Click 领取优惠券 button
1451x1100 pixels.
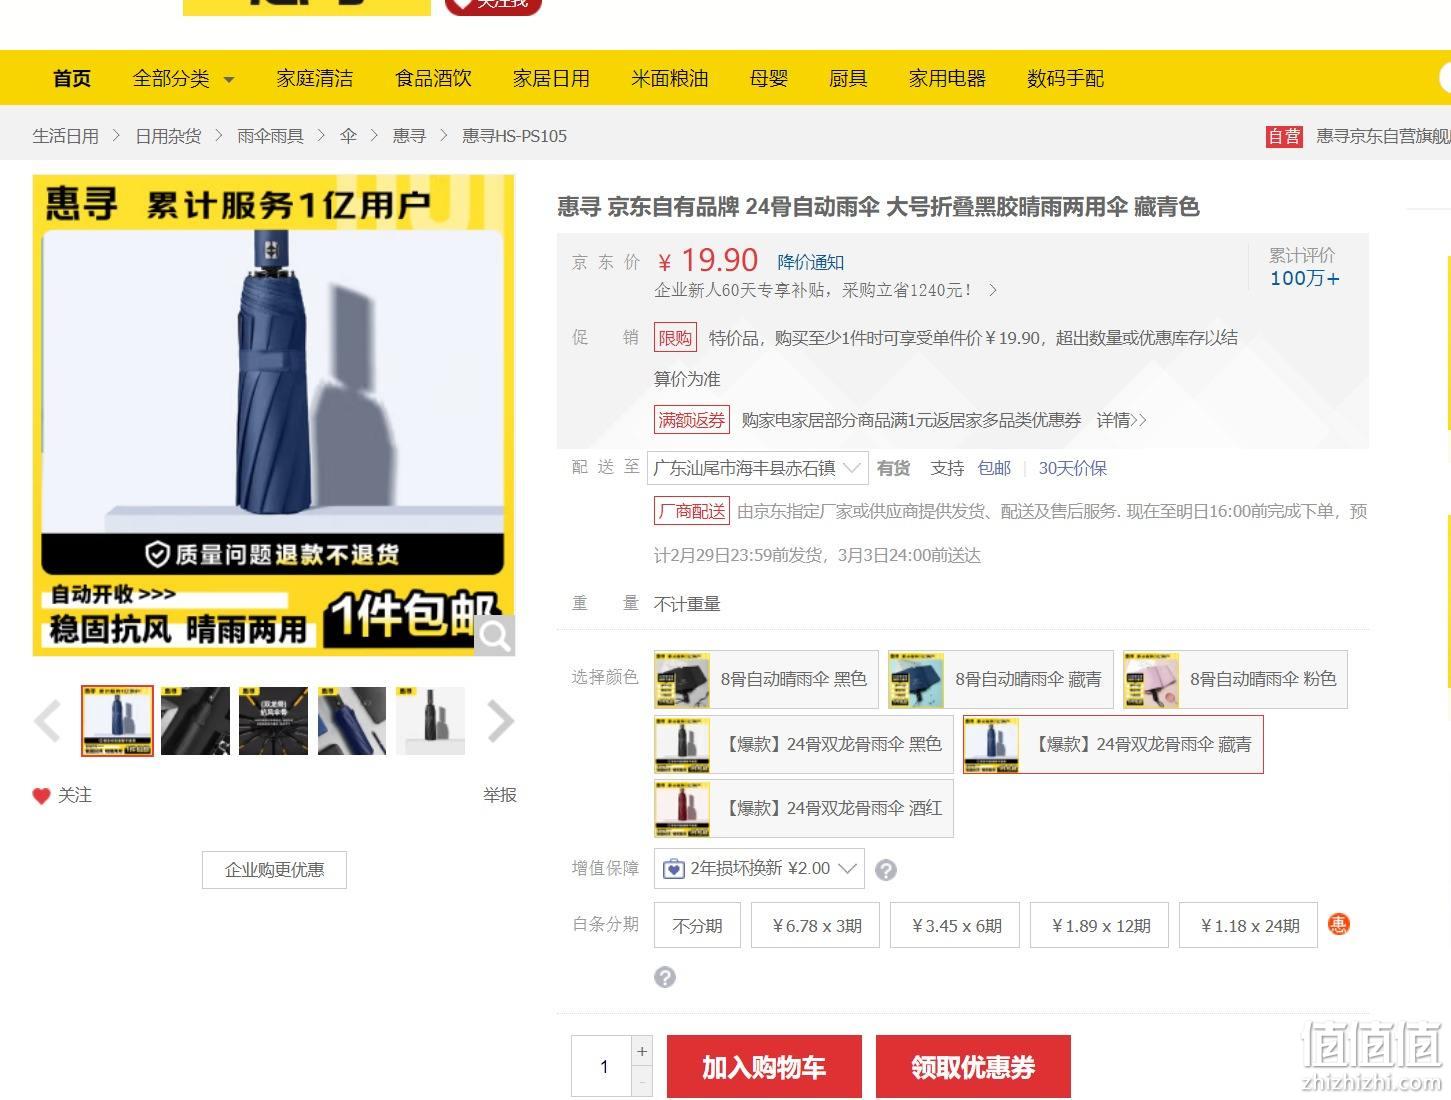[x=973, y=1067]
